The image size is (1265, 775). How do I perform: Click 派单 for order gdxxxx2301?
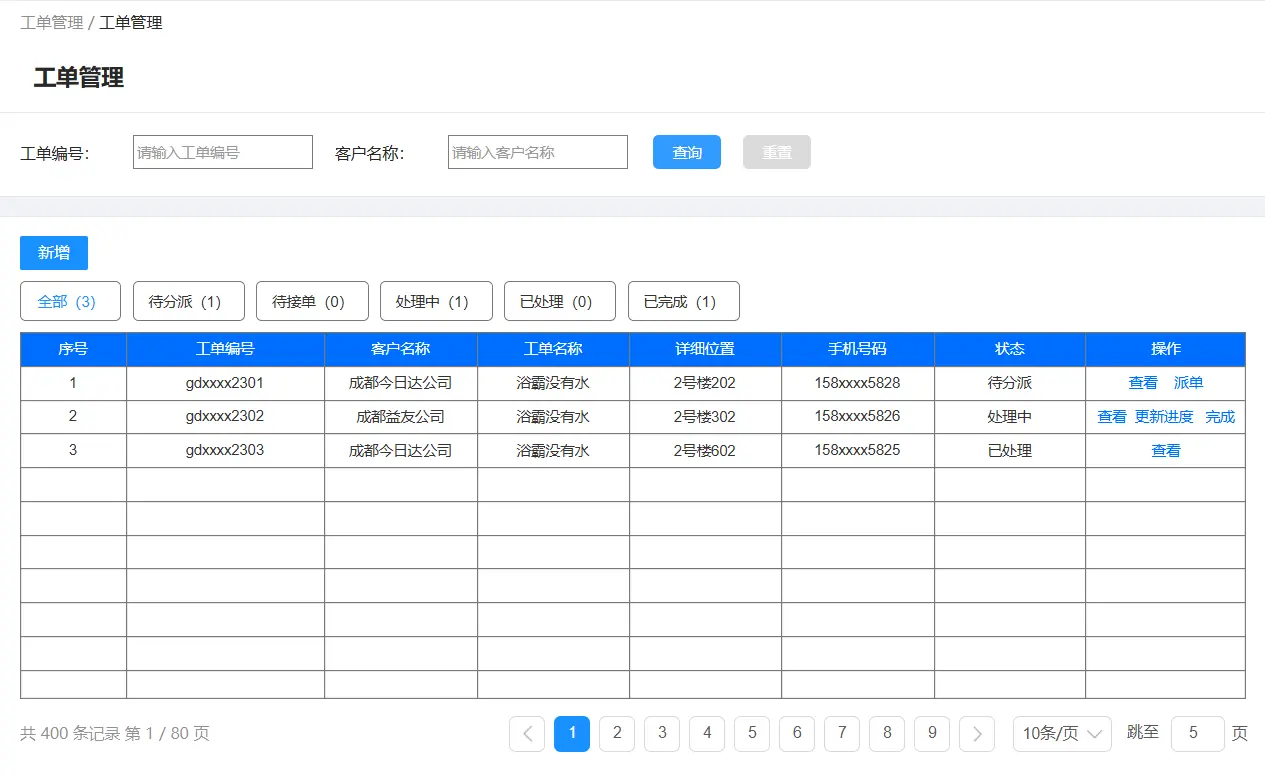pos(1188,383)
